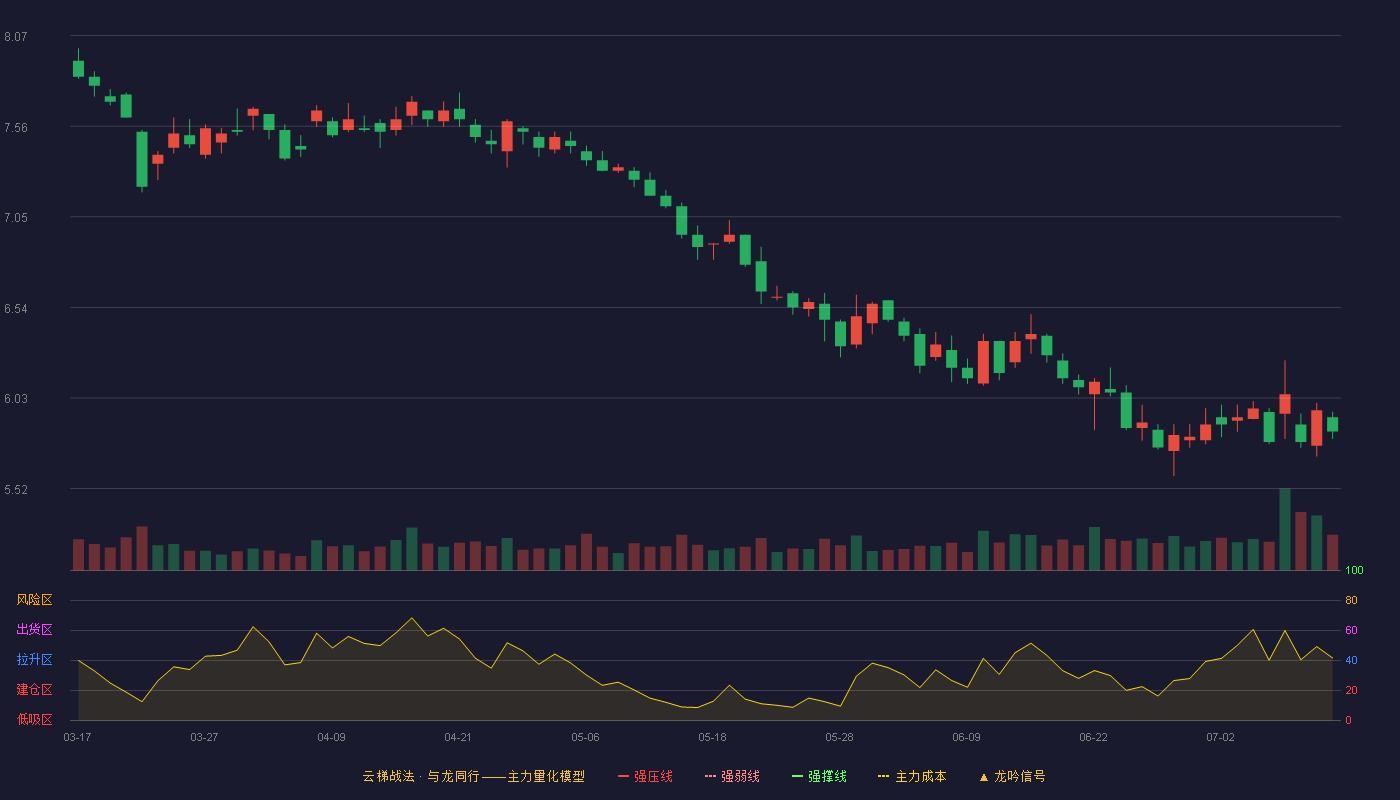Toggle the 龙吟信号 legend entry
The image size is (1400, 800).
coord(1012,776)
